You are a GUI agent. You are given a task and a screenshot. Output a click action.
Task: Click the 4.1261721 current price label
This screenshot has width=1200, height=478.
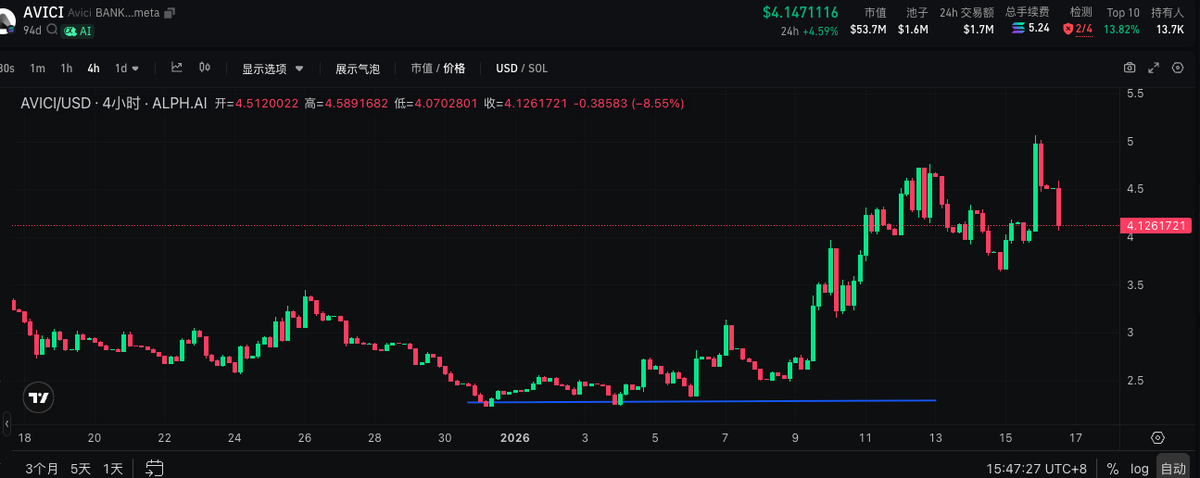tap(1157, 227)
